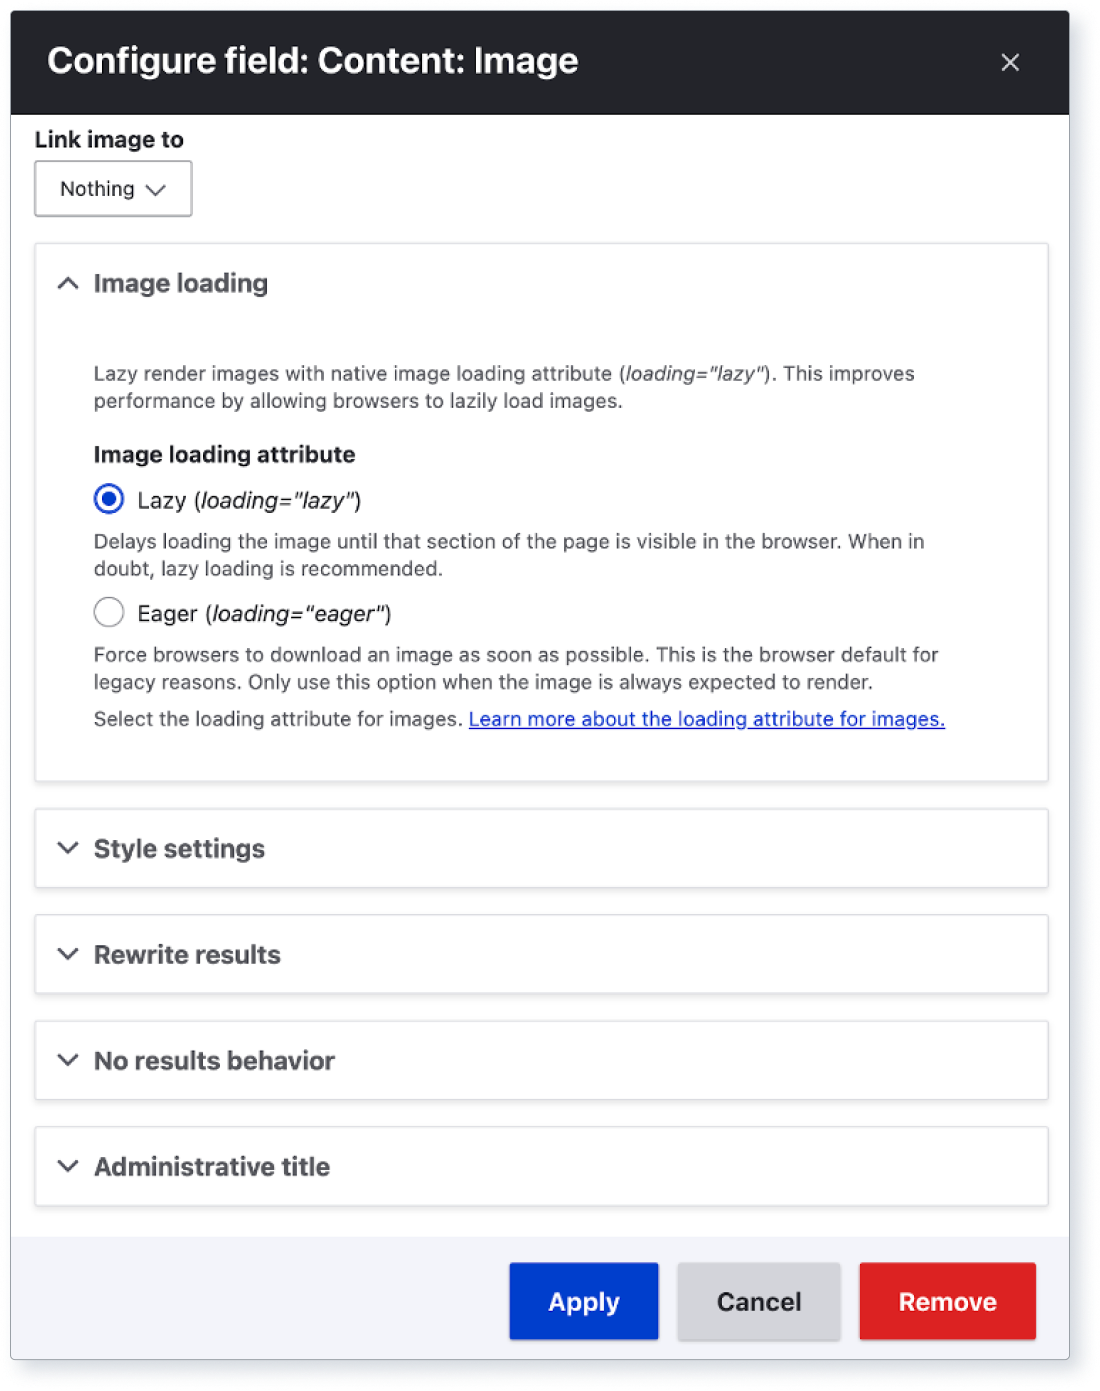Click the chevron next to Rewrite results

tap(68, 954)
